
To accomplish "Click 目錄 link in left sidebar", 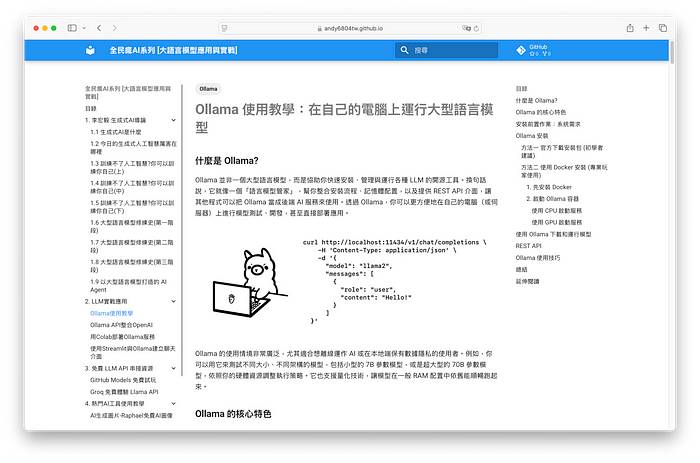I will click(91, 108).
